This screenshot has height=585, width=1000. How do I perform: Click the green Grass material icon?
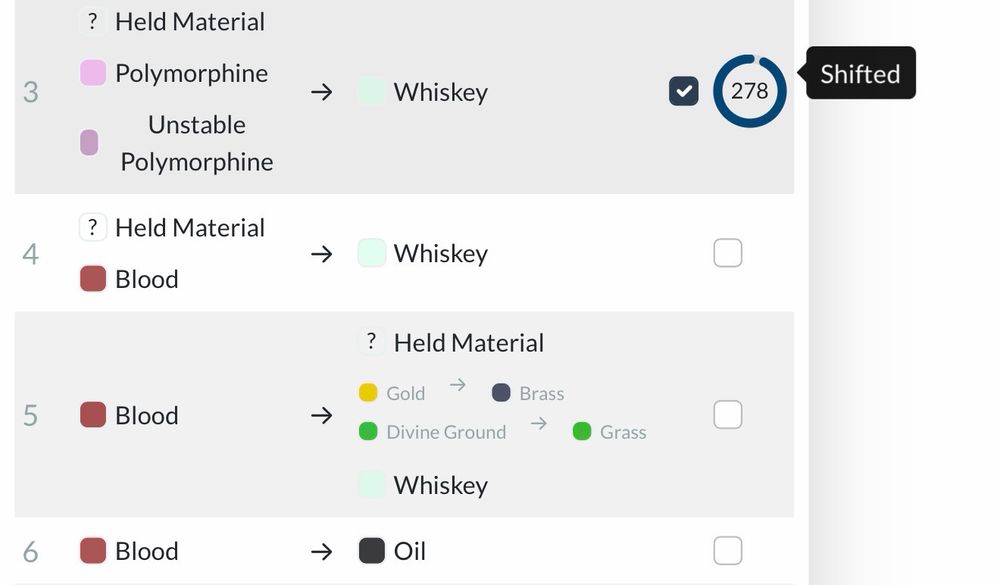581,432
